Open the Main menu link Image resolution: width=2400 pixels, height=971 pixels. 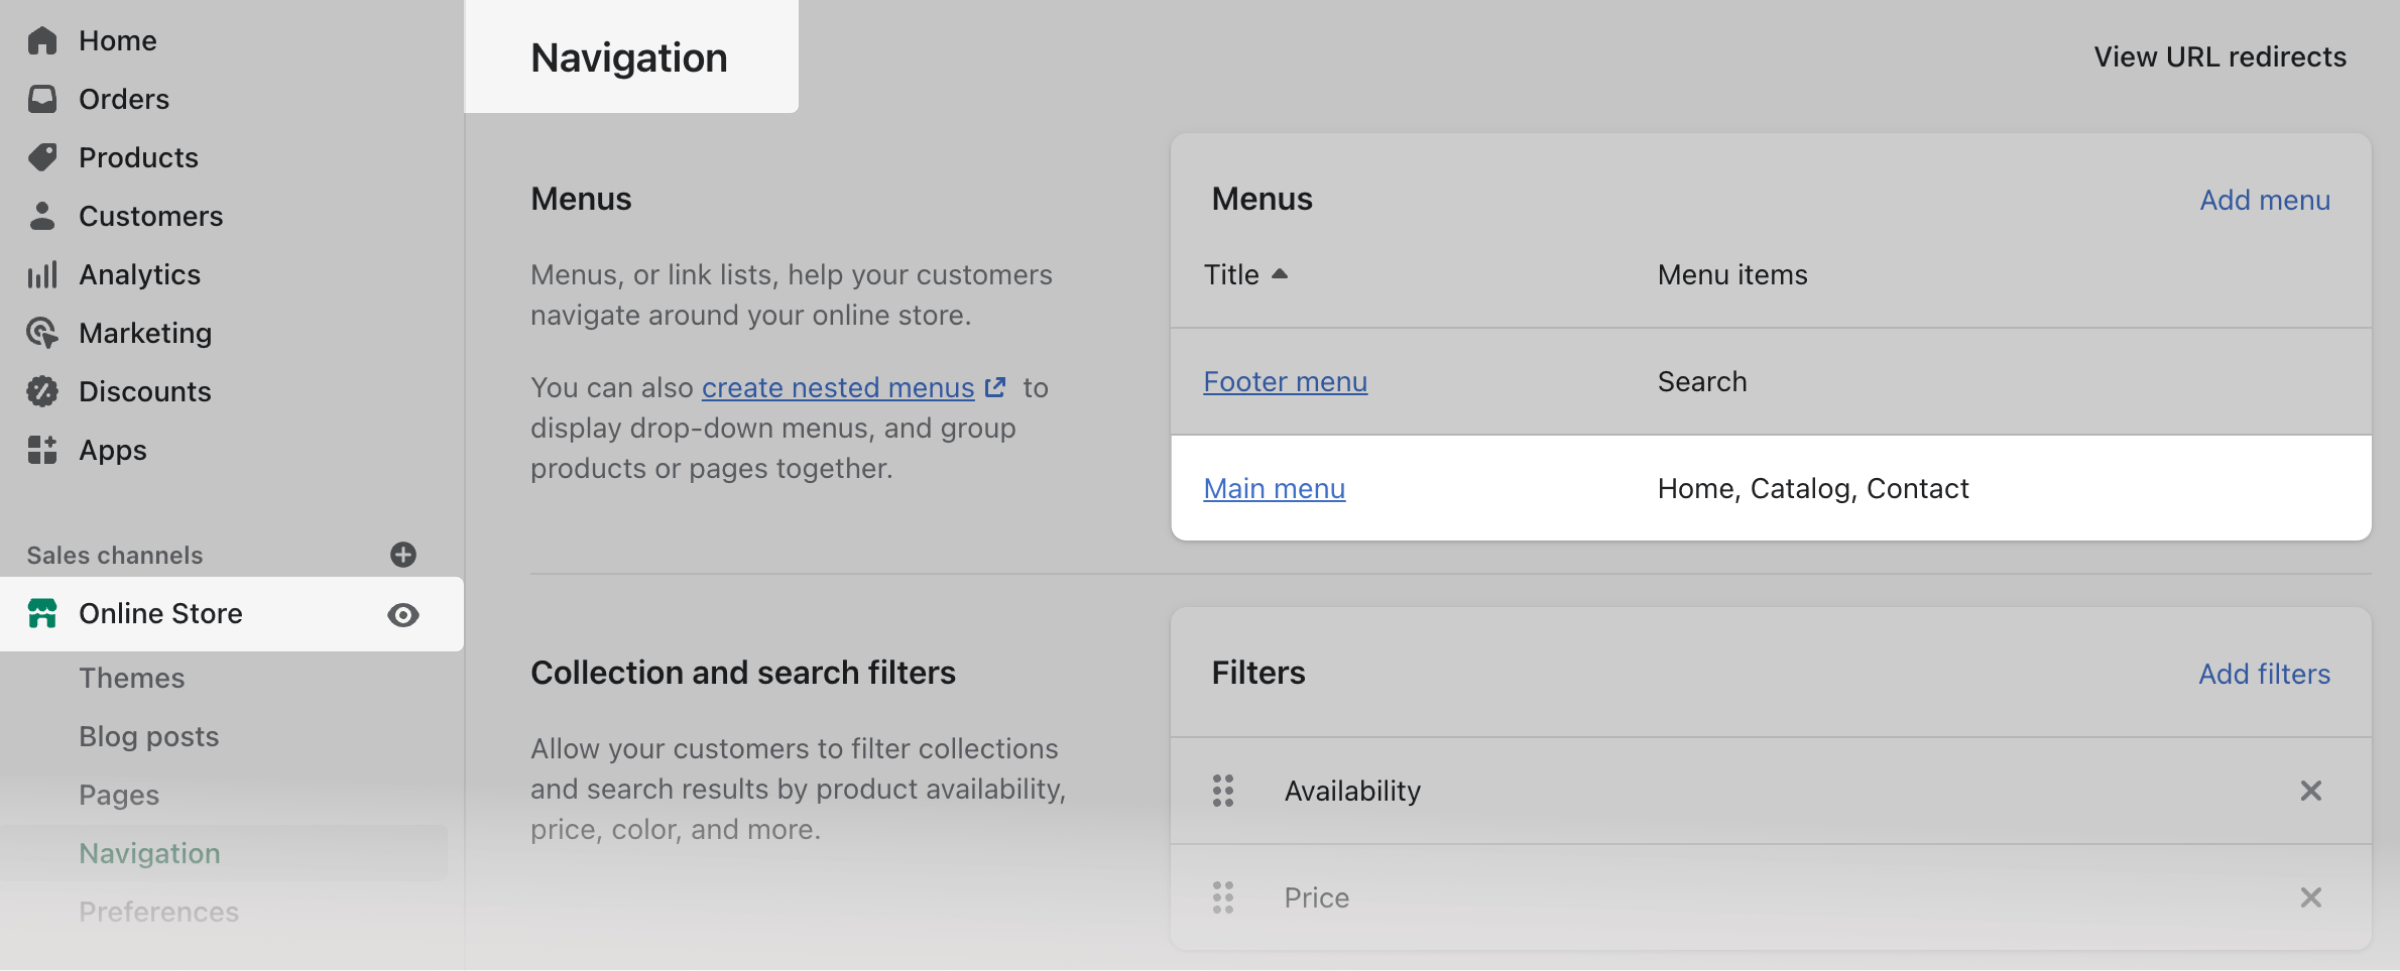click(1274, 489)
